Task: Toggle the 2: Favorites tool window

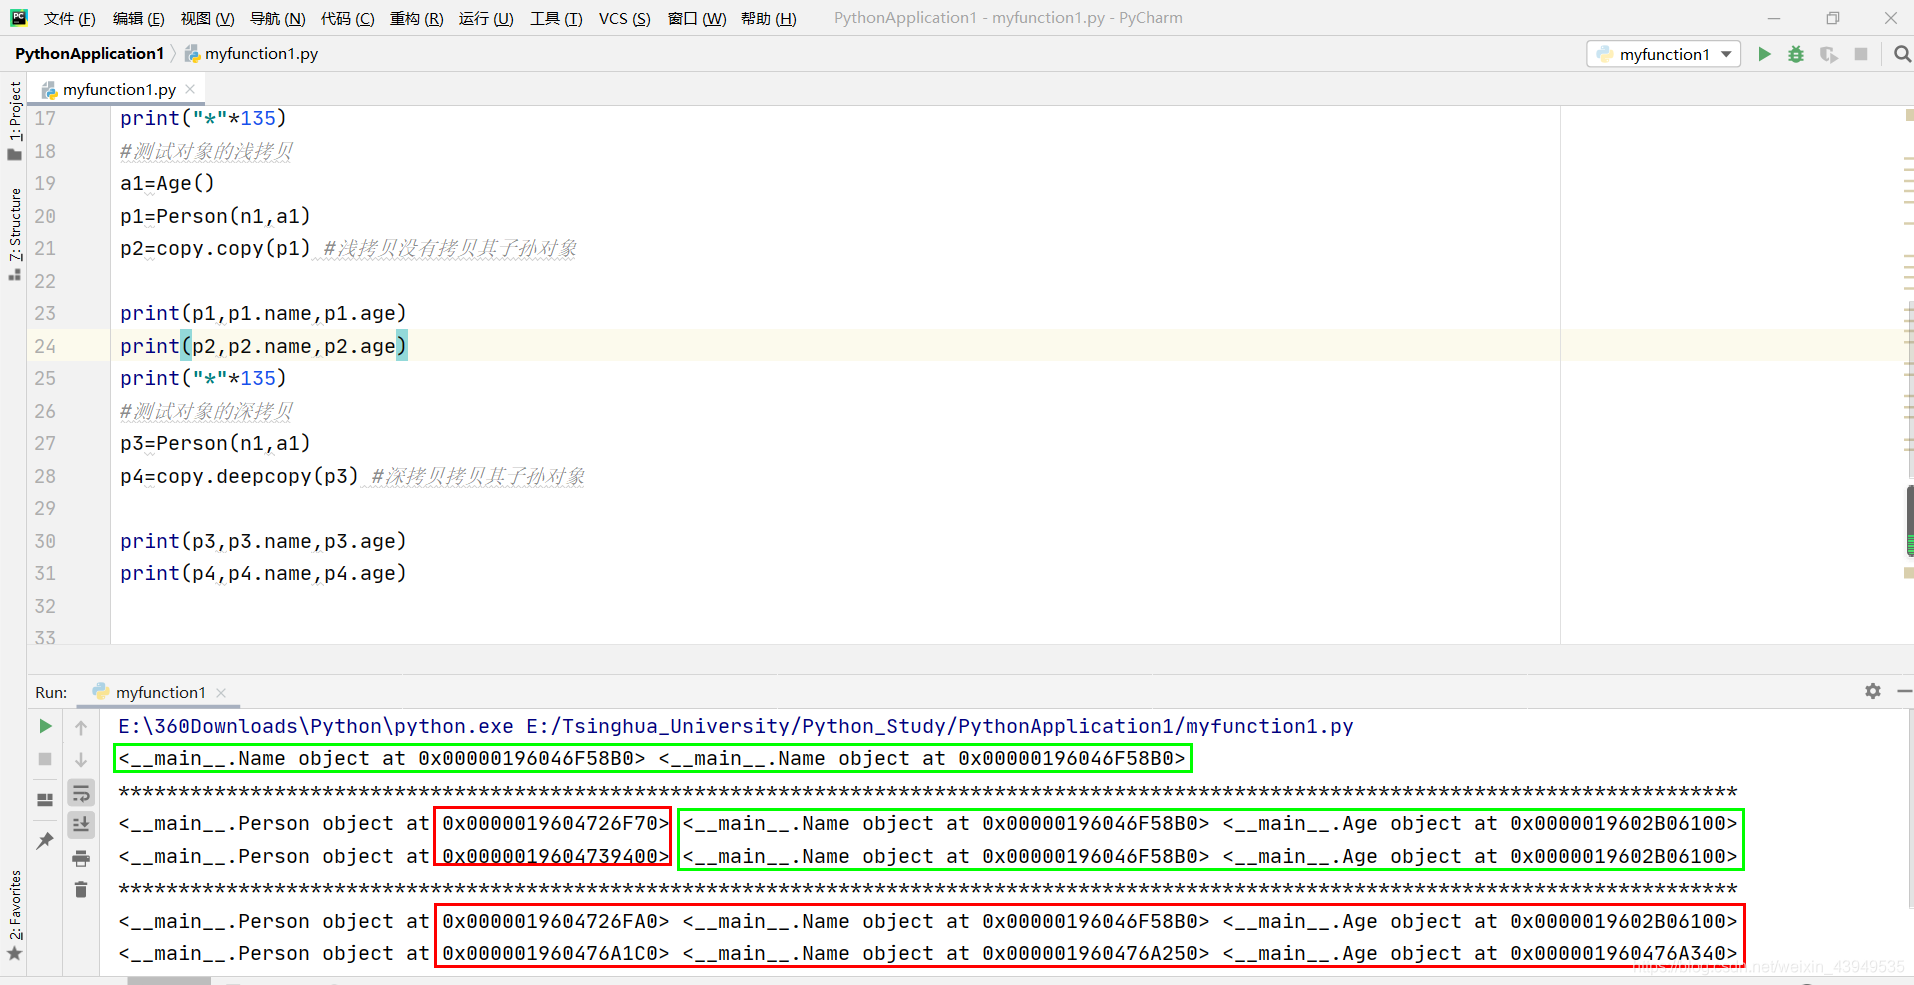Action: click(14, 915)
